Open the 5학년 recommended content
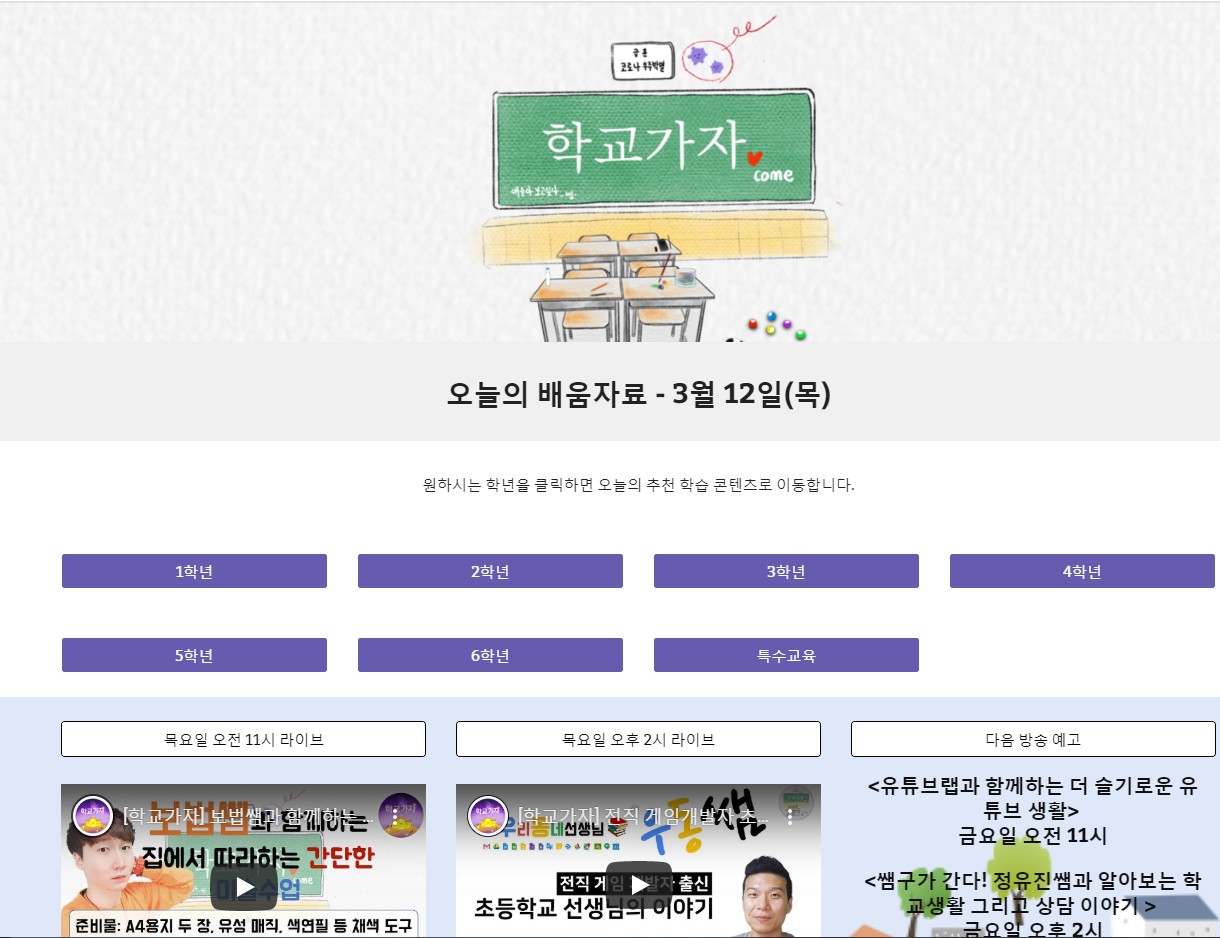The height and width of the screenshot is (938, 1220). 194,655
